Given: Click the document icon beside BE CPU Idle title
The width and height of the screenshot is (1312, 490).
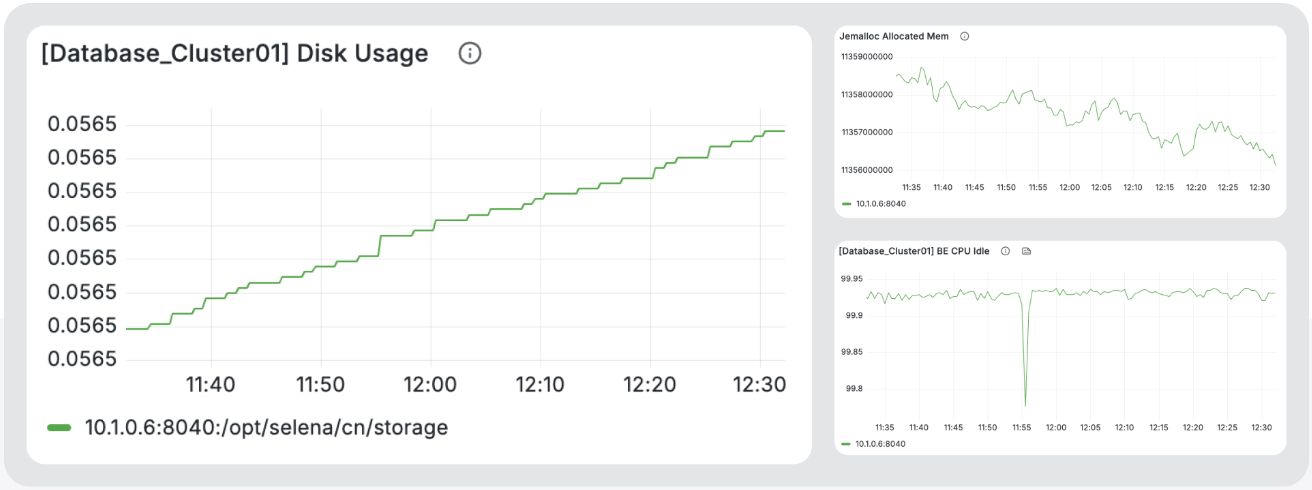Looking at the screenshot, I should coord(1026,251).
